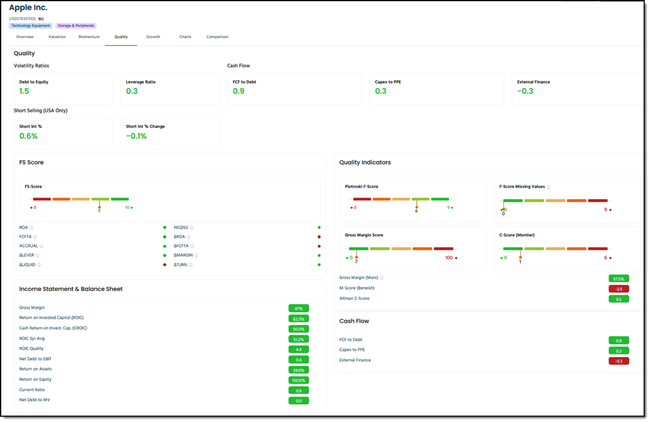
Task: Click the Short Int % Change card
Action: tap(170, 133)
